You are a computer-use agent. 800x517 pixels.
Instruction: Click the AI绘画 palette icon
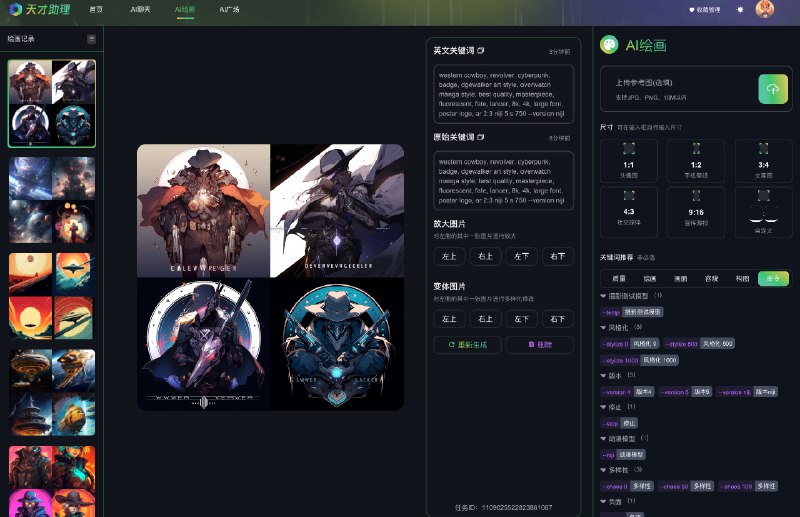[x=609, y=45]
